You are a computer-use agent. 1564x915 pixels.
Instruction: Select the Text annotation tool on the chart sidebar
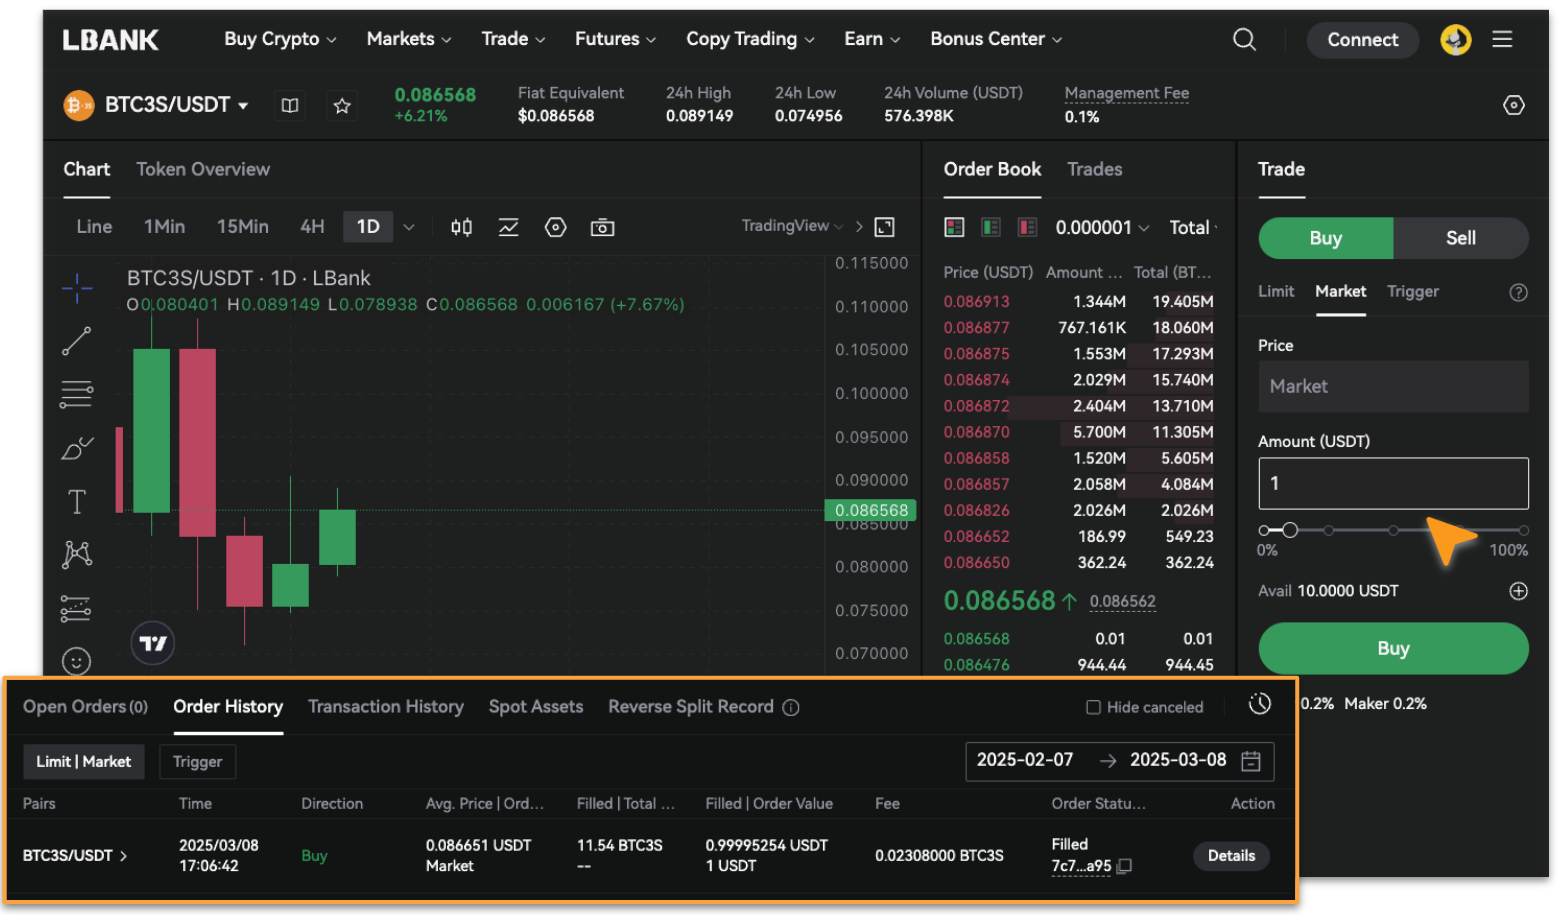pos(76,502)
